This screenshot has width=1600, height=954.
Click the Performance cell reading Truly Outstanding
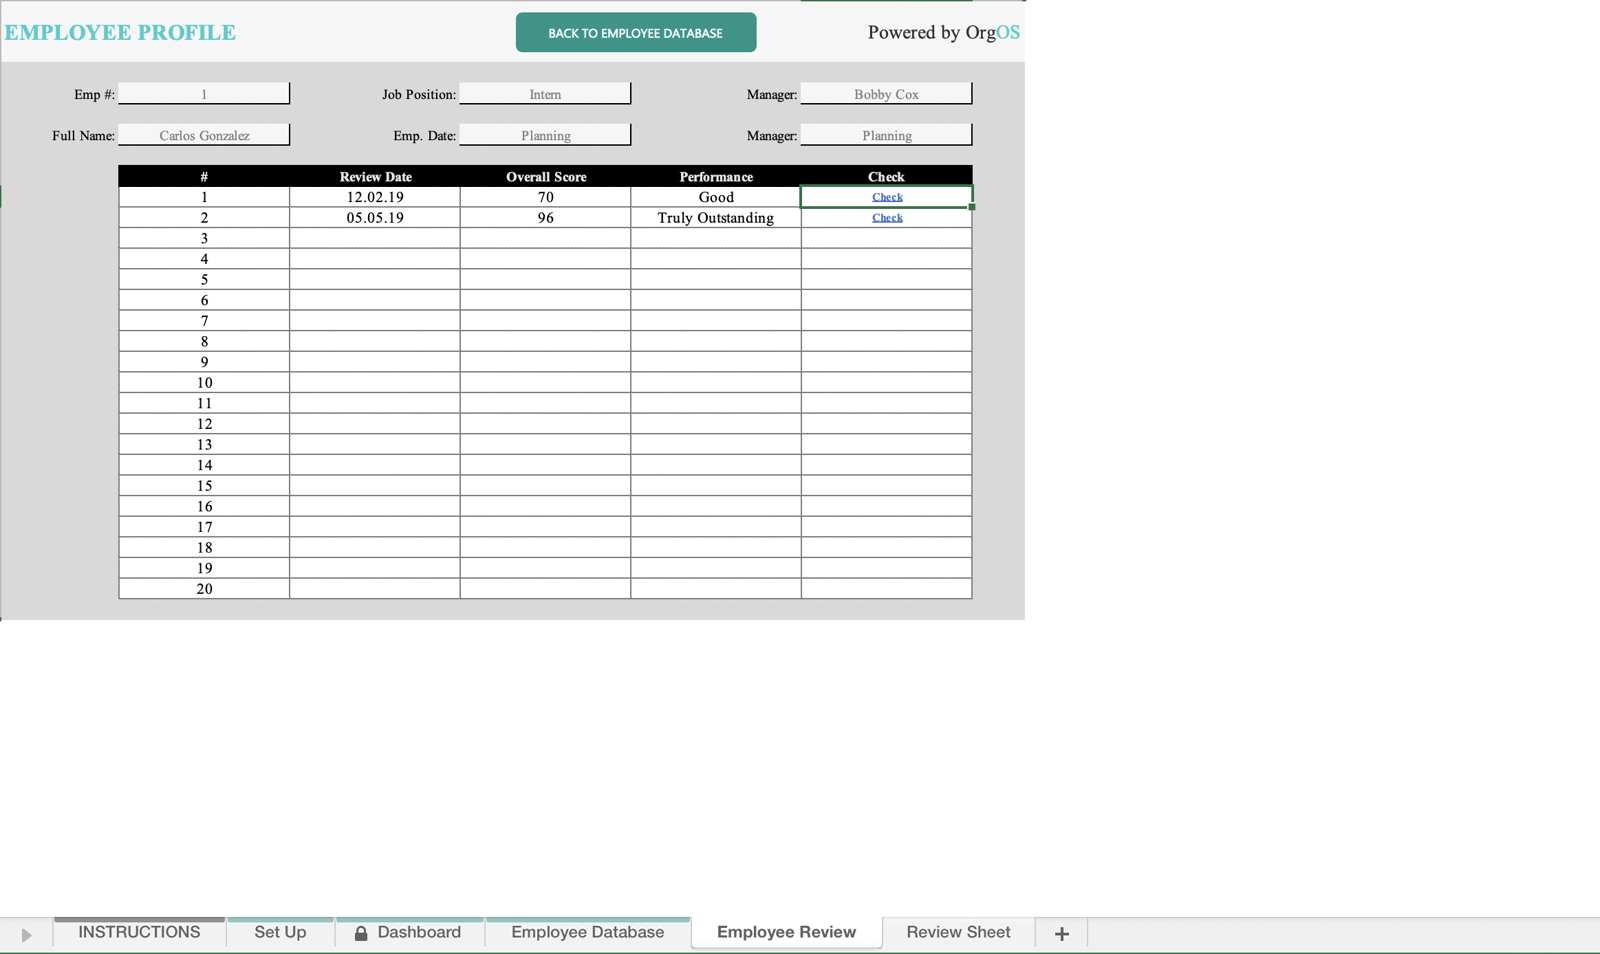715,218
